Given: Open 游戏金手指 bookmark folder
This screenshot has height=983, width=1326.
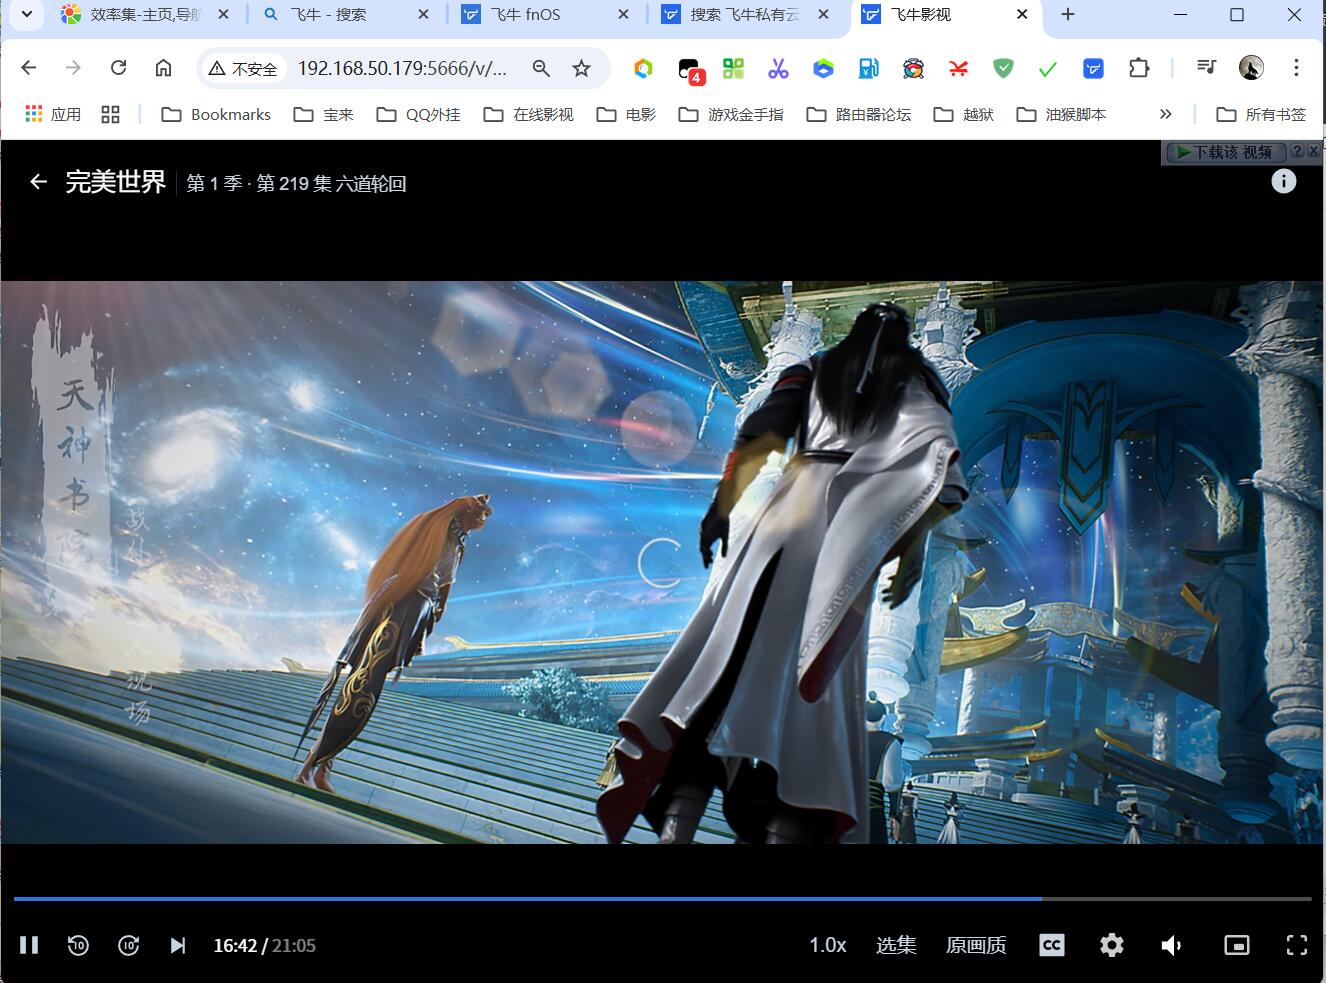Looking at the screenshot, I should point(731,114).
